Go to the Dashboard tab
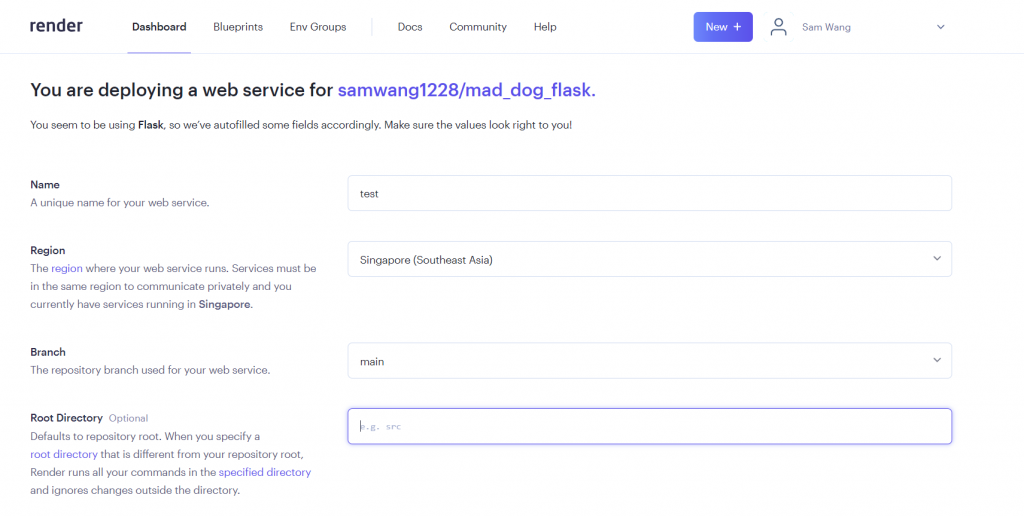The width and height of the screenshot is (1024, 516). (x=159, y=27)
